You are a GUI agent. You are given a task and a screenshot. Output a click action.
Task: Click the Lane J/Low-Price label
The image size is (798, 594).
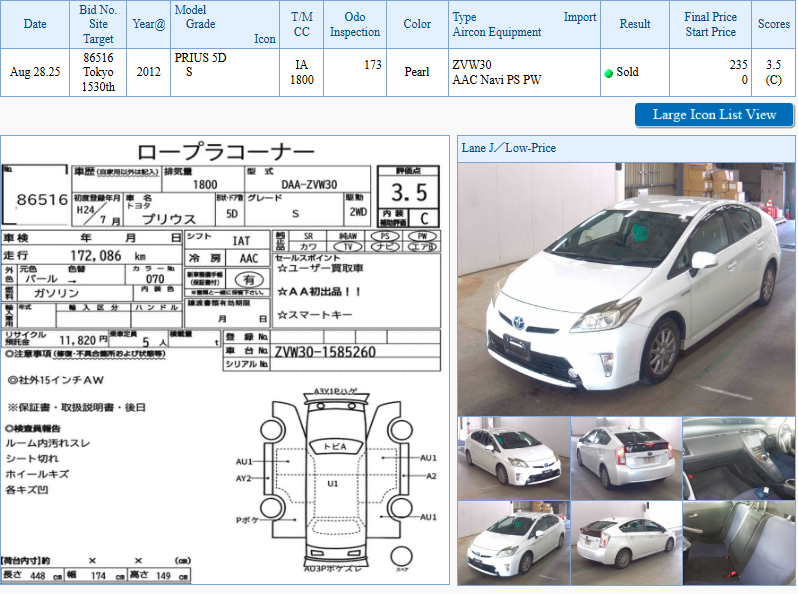coord(509,148)
